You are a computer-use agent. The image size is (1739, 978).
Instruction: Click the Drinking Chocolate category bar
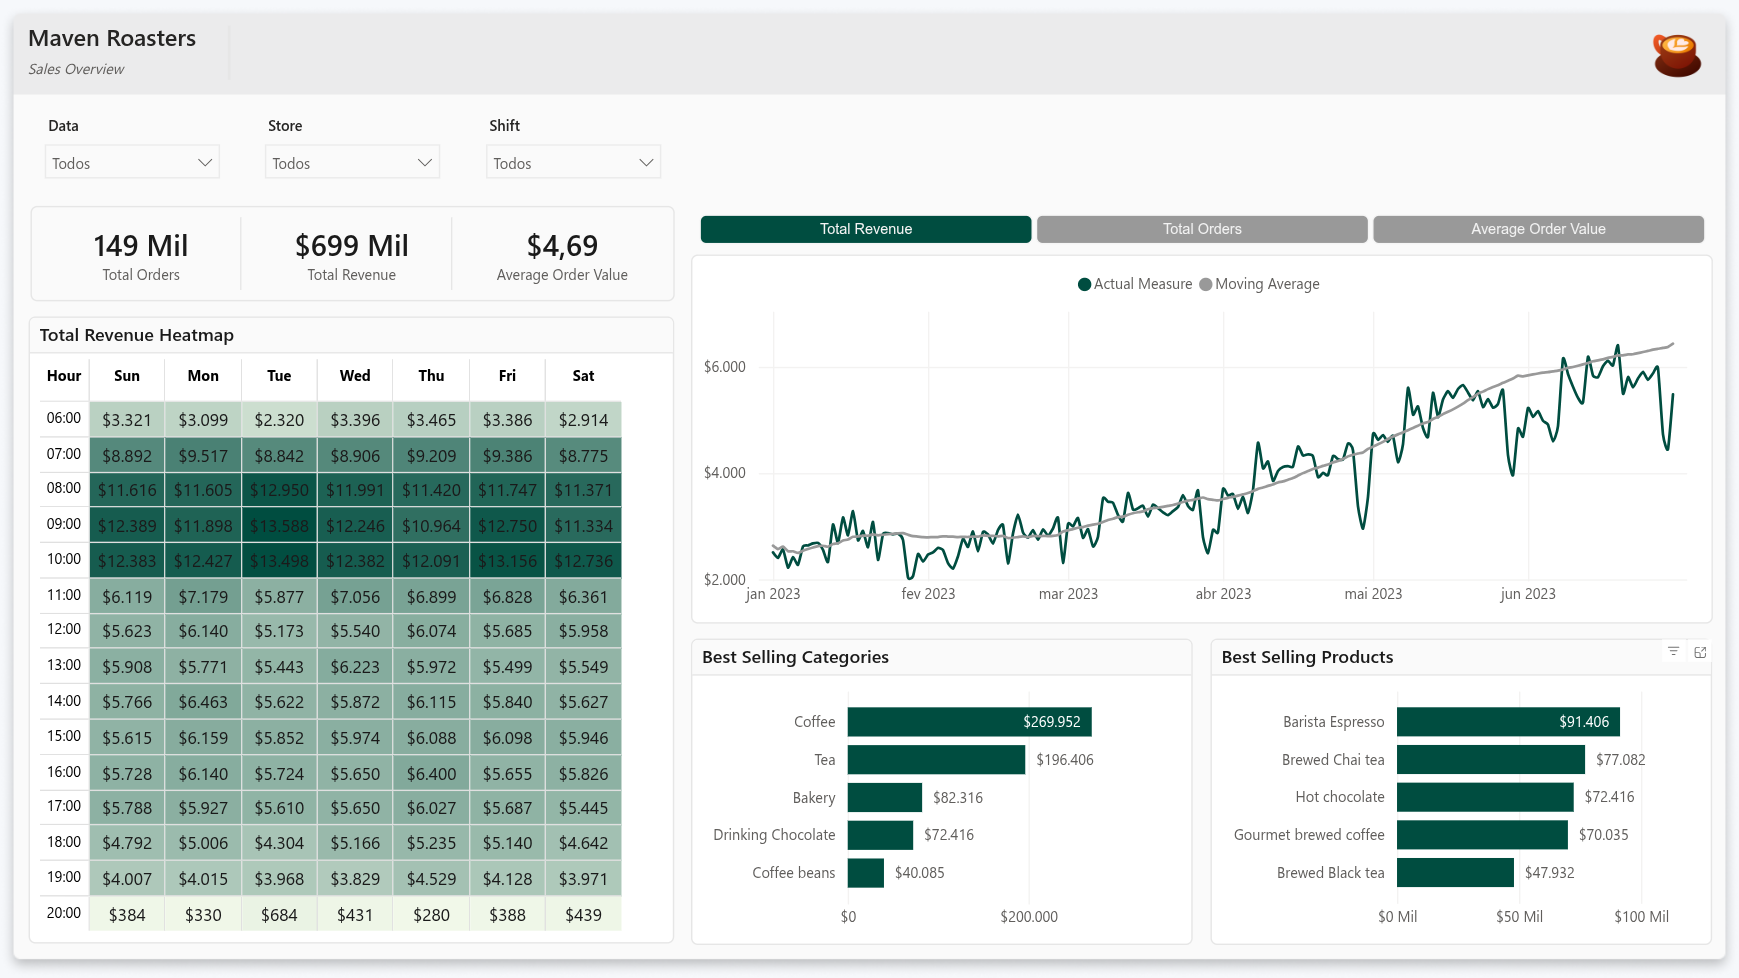[x=880, y=835]
